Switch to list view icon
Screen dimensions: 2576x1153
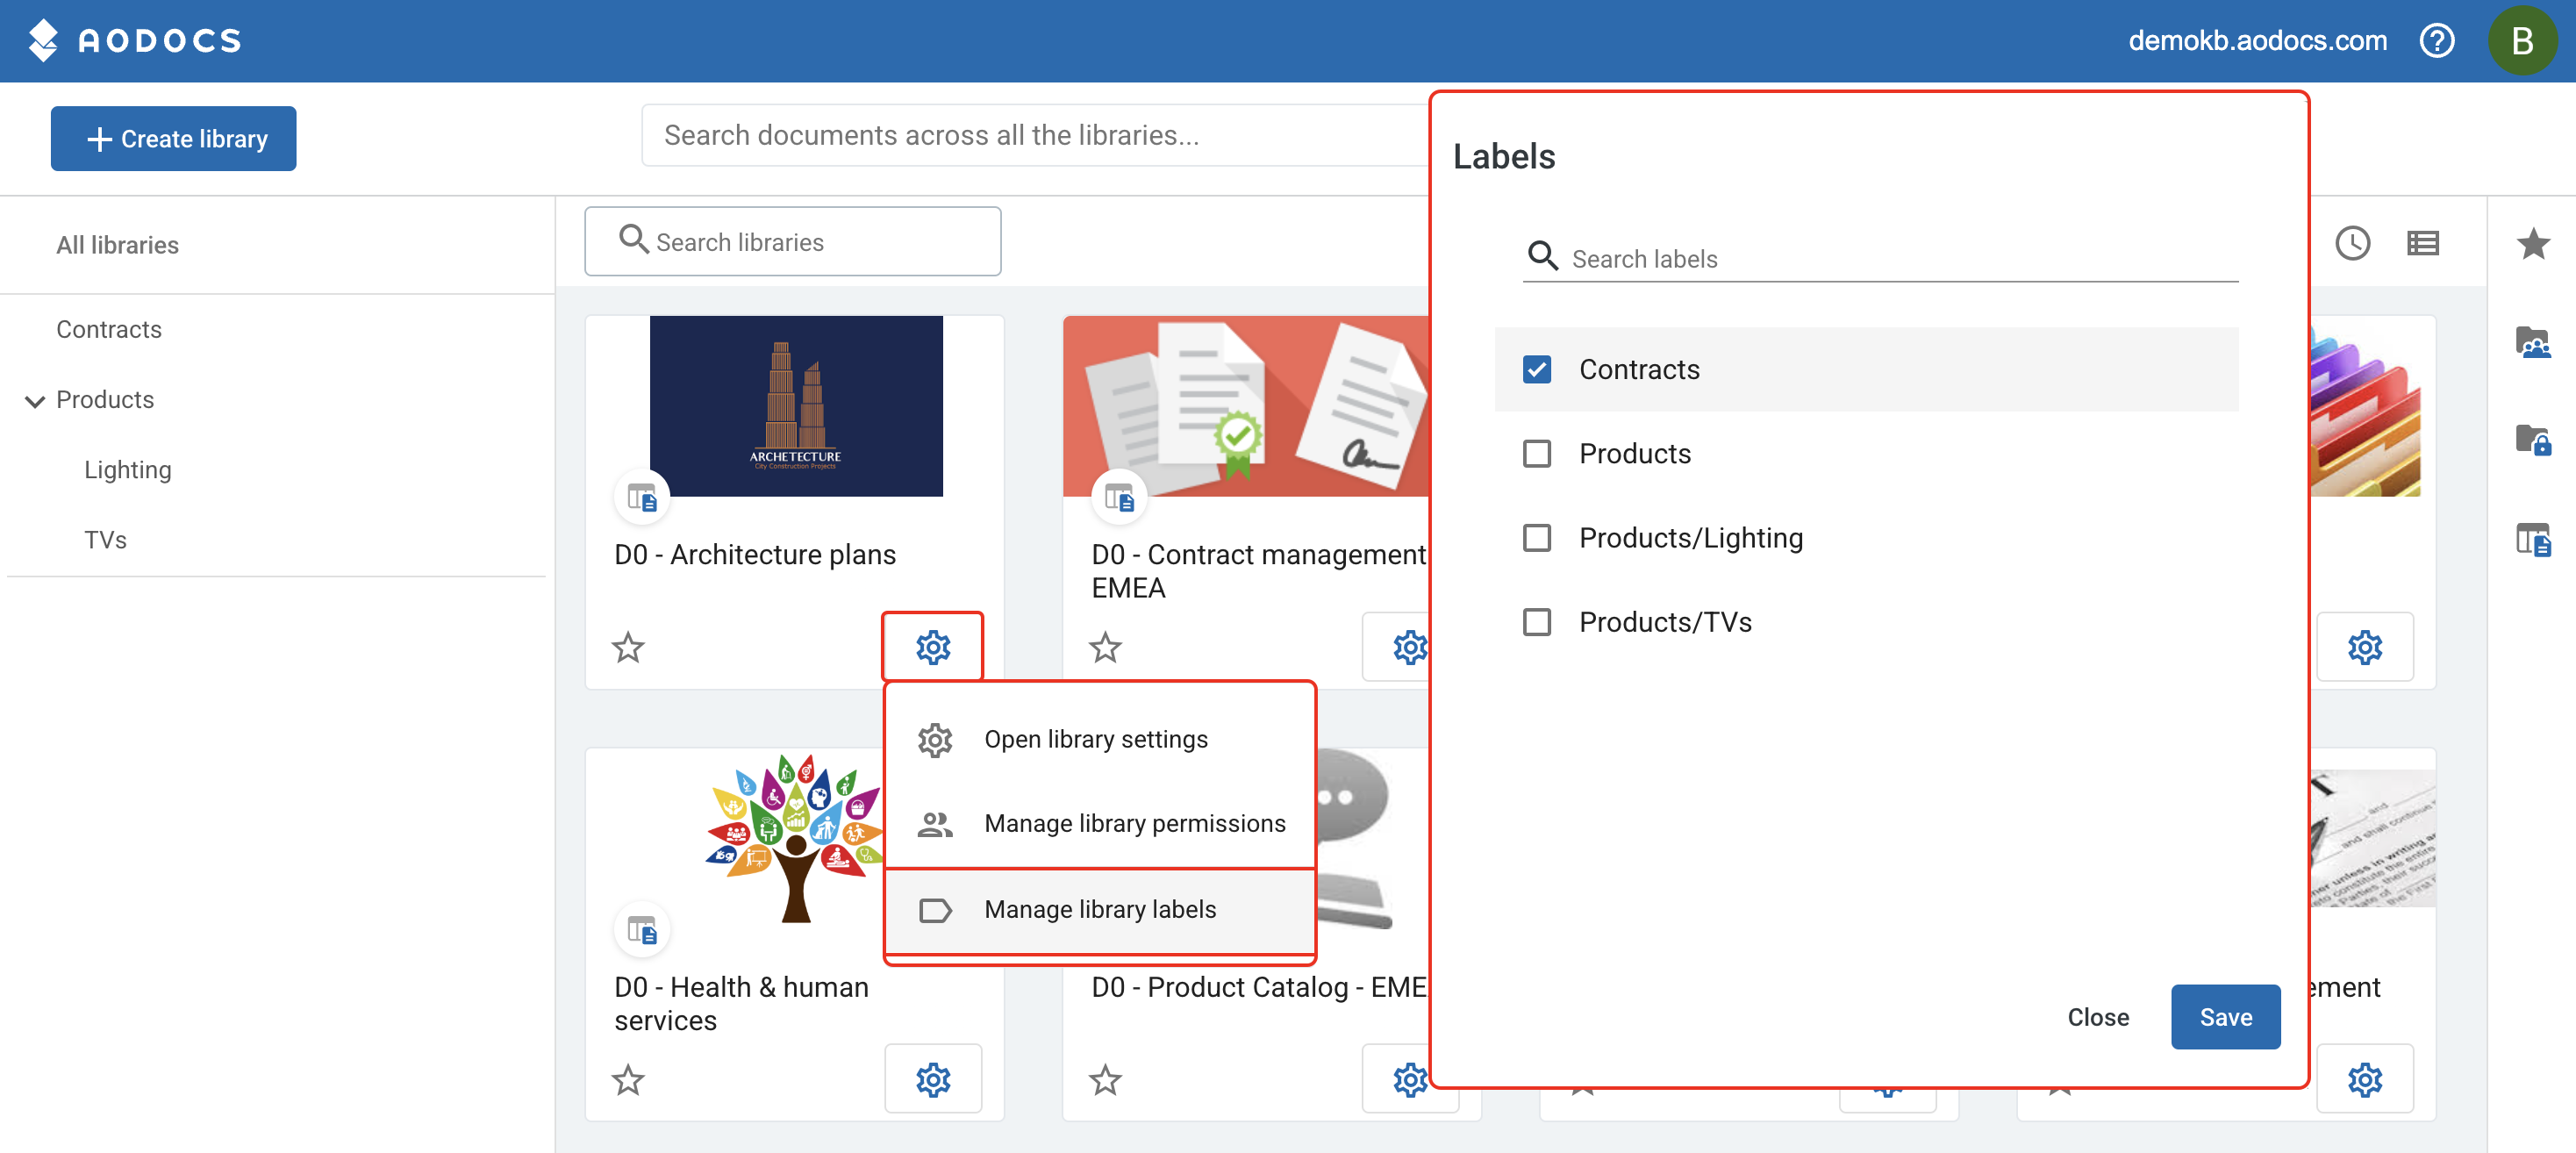2422,243
